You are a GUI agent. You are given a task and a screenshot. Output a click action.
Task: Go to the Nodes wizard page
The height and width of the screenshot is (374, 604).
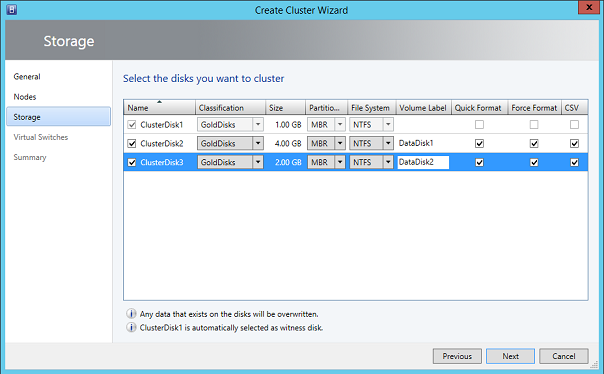[x=25, y=97]
